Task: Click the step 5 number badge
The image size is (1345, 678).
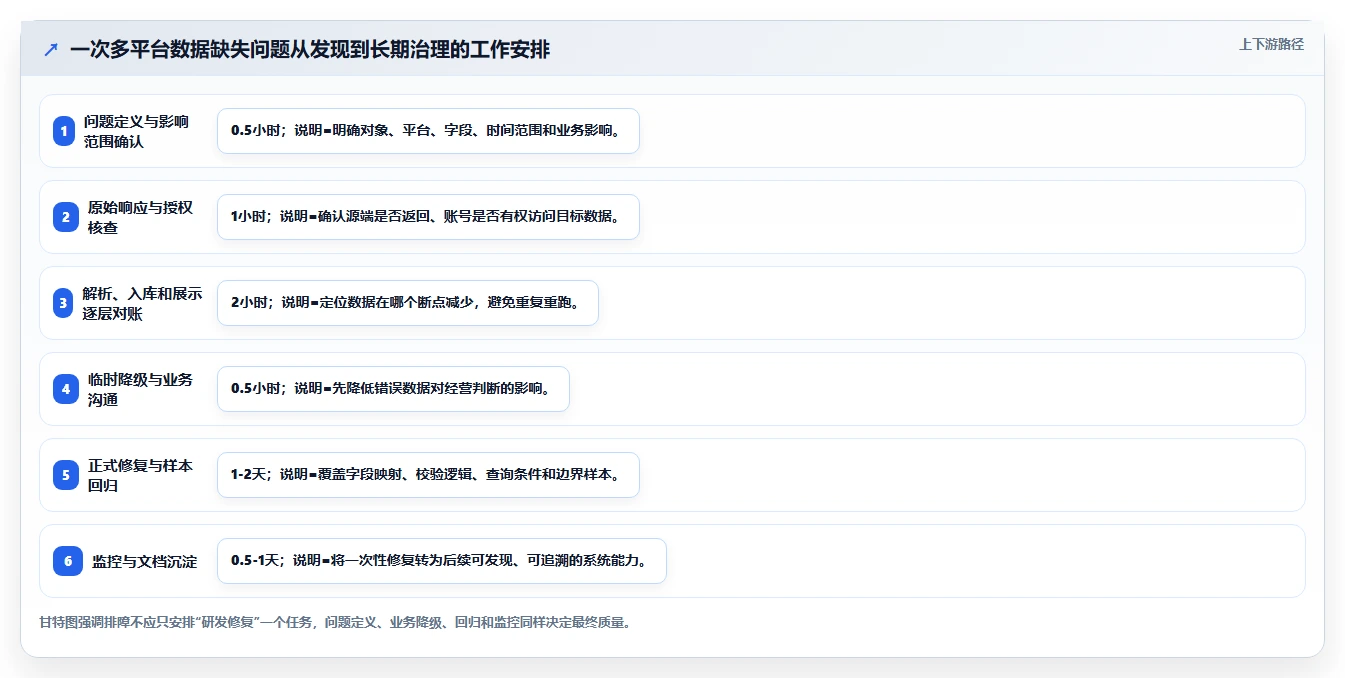Action: pos(66,475)
